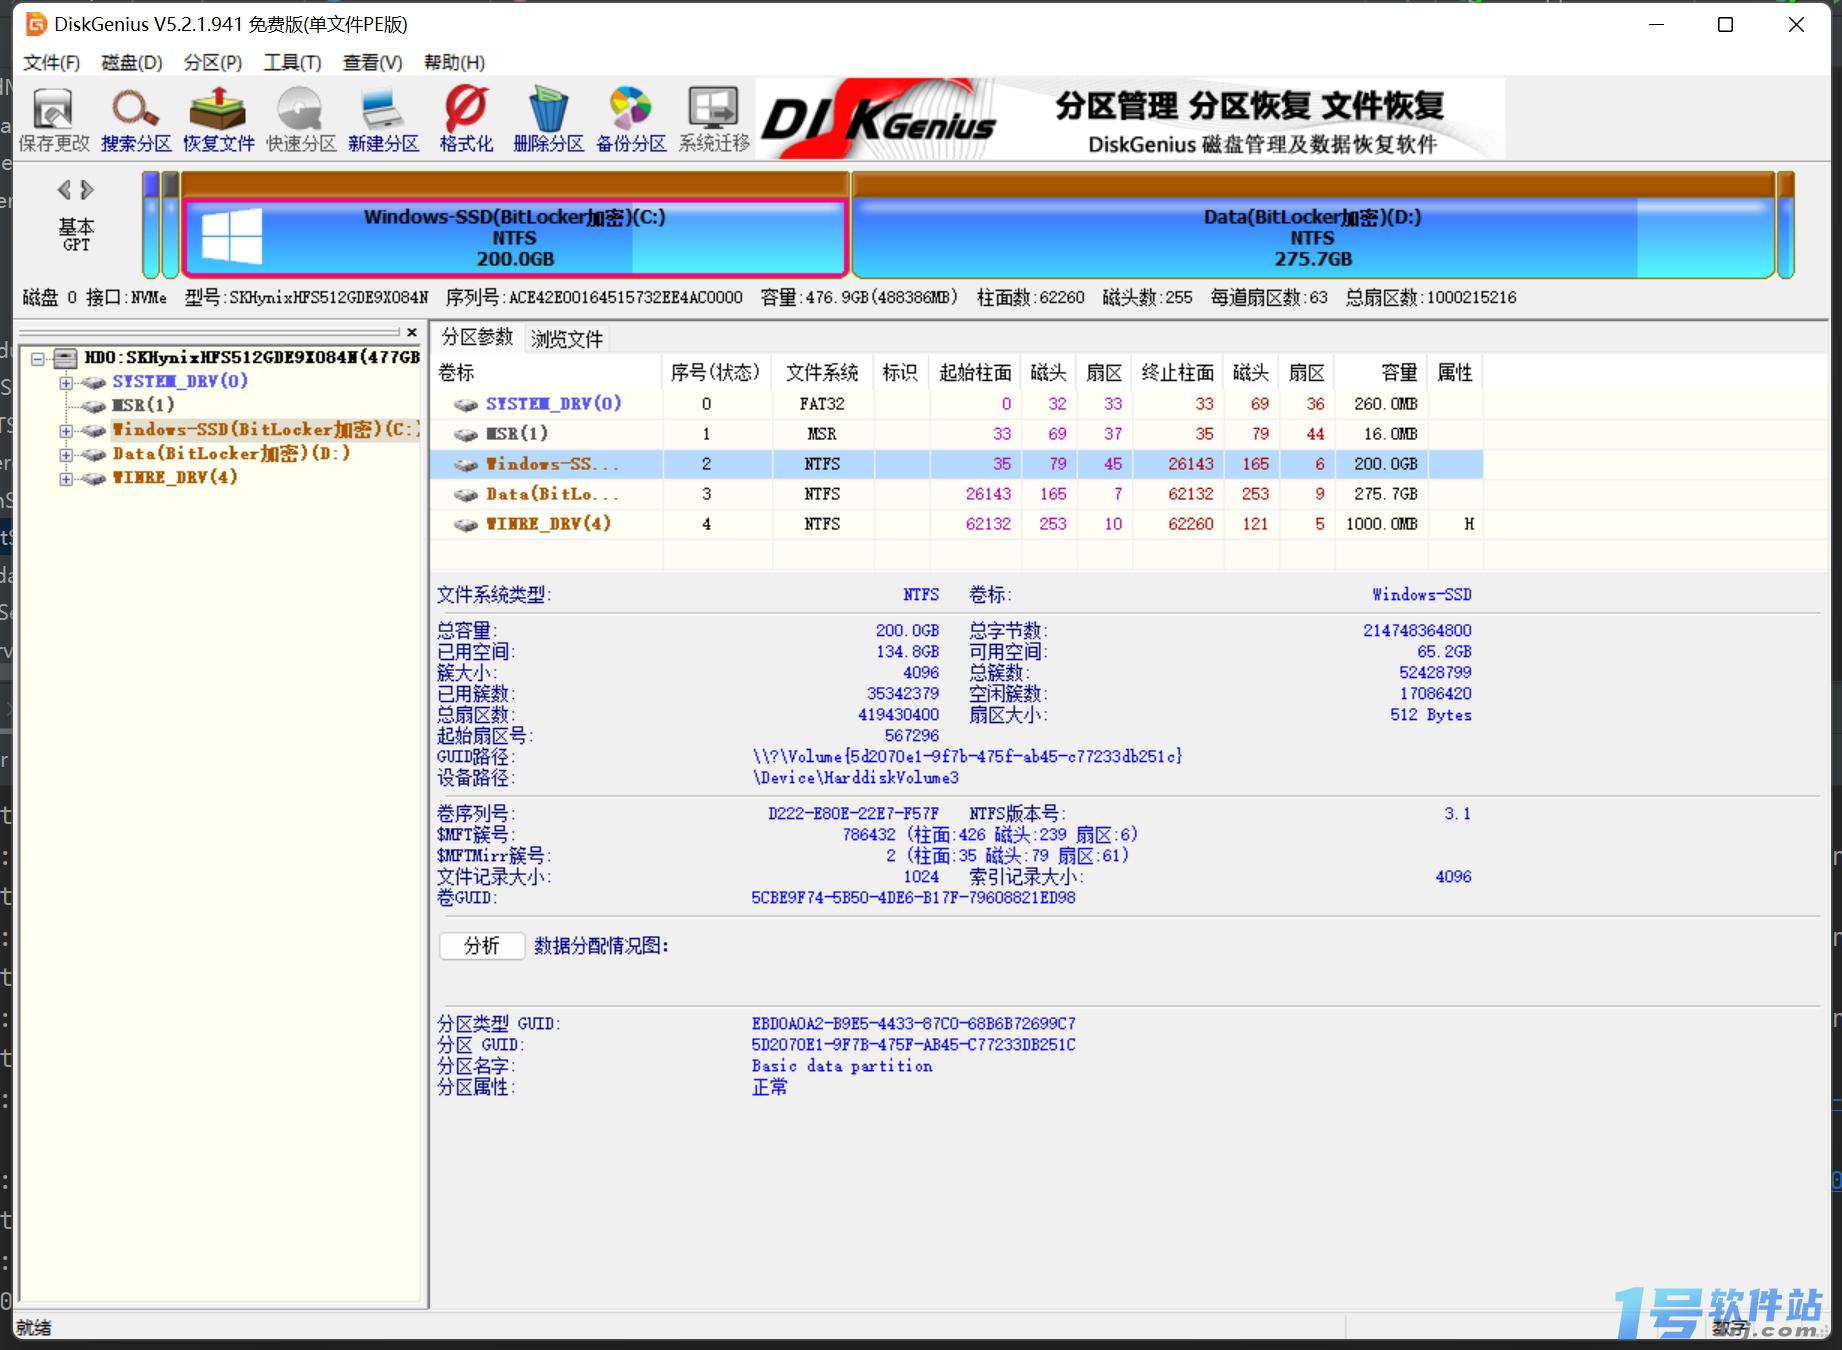This screenshot has height=1350, width=1842.
Task: Select the last small WINRE partition block
Action: [x=1786, y=225]
